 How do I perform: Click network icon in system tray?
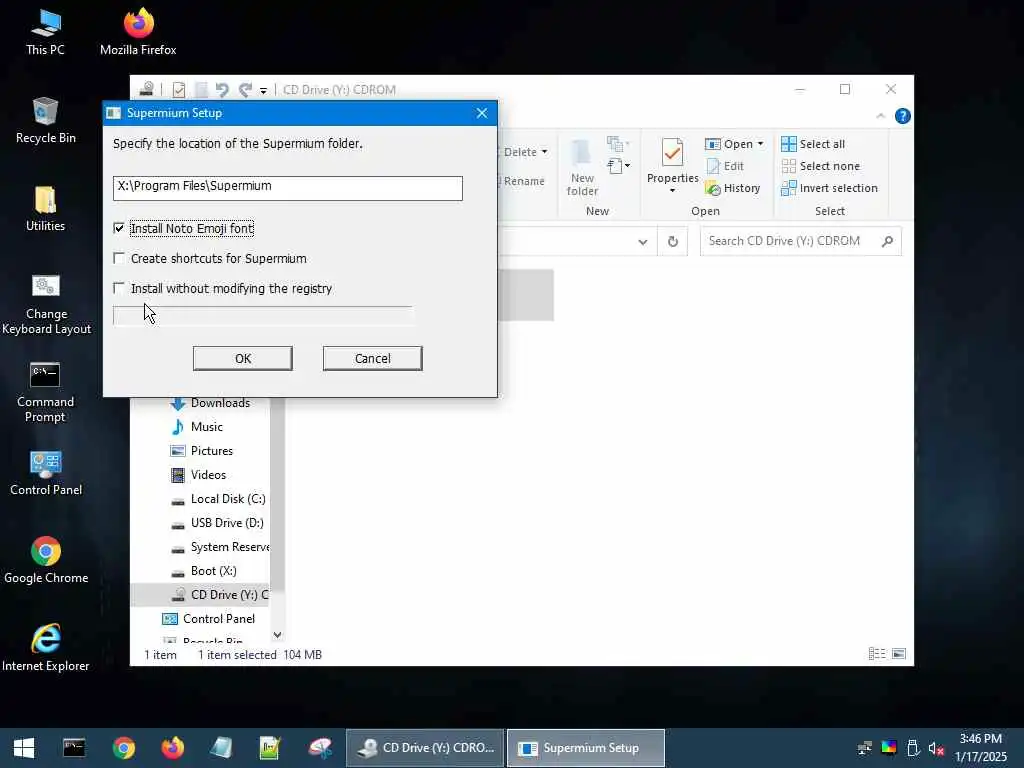(x=865, y=748)
